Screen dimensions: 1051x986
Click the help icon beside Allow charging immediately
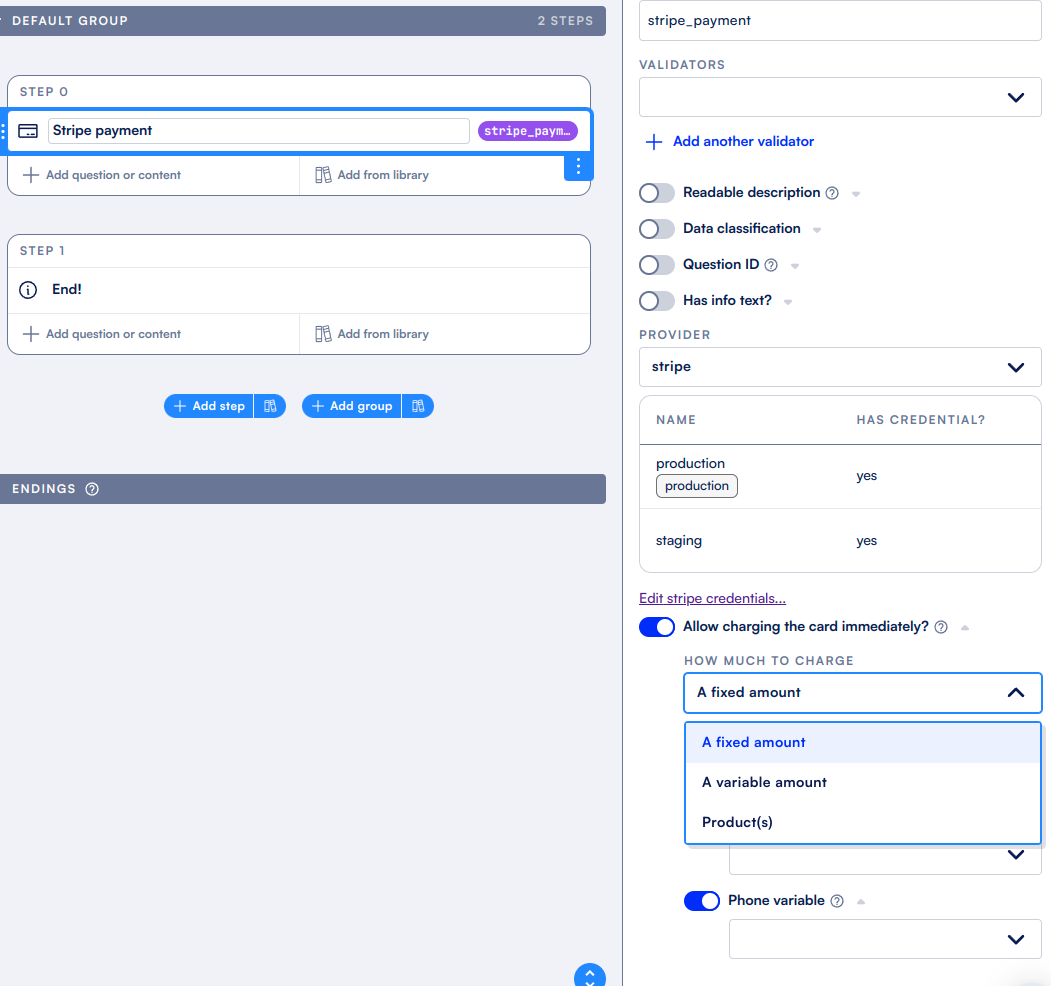(x=941, y=627)
